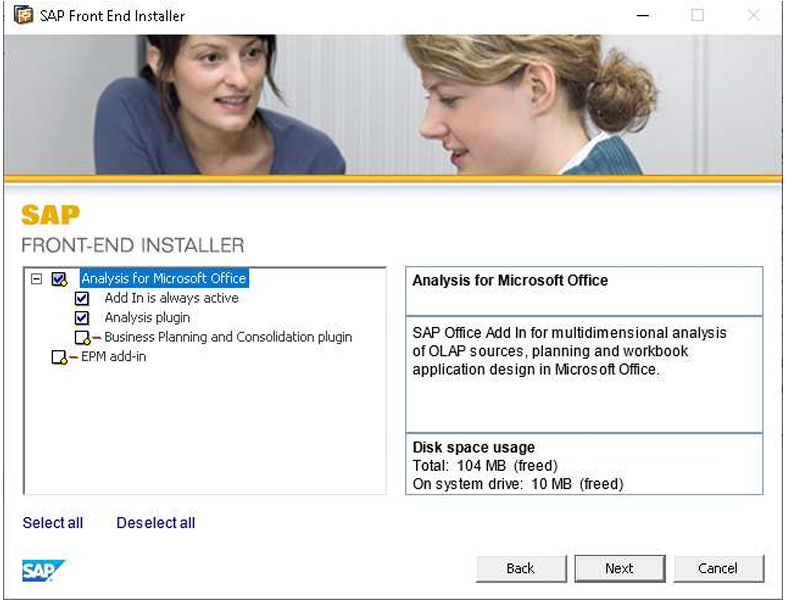Click the Deselect all link
The width and height of the screenshot is (785, 602).
(156, 523)
